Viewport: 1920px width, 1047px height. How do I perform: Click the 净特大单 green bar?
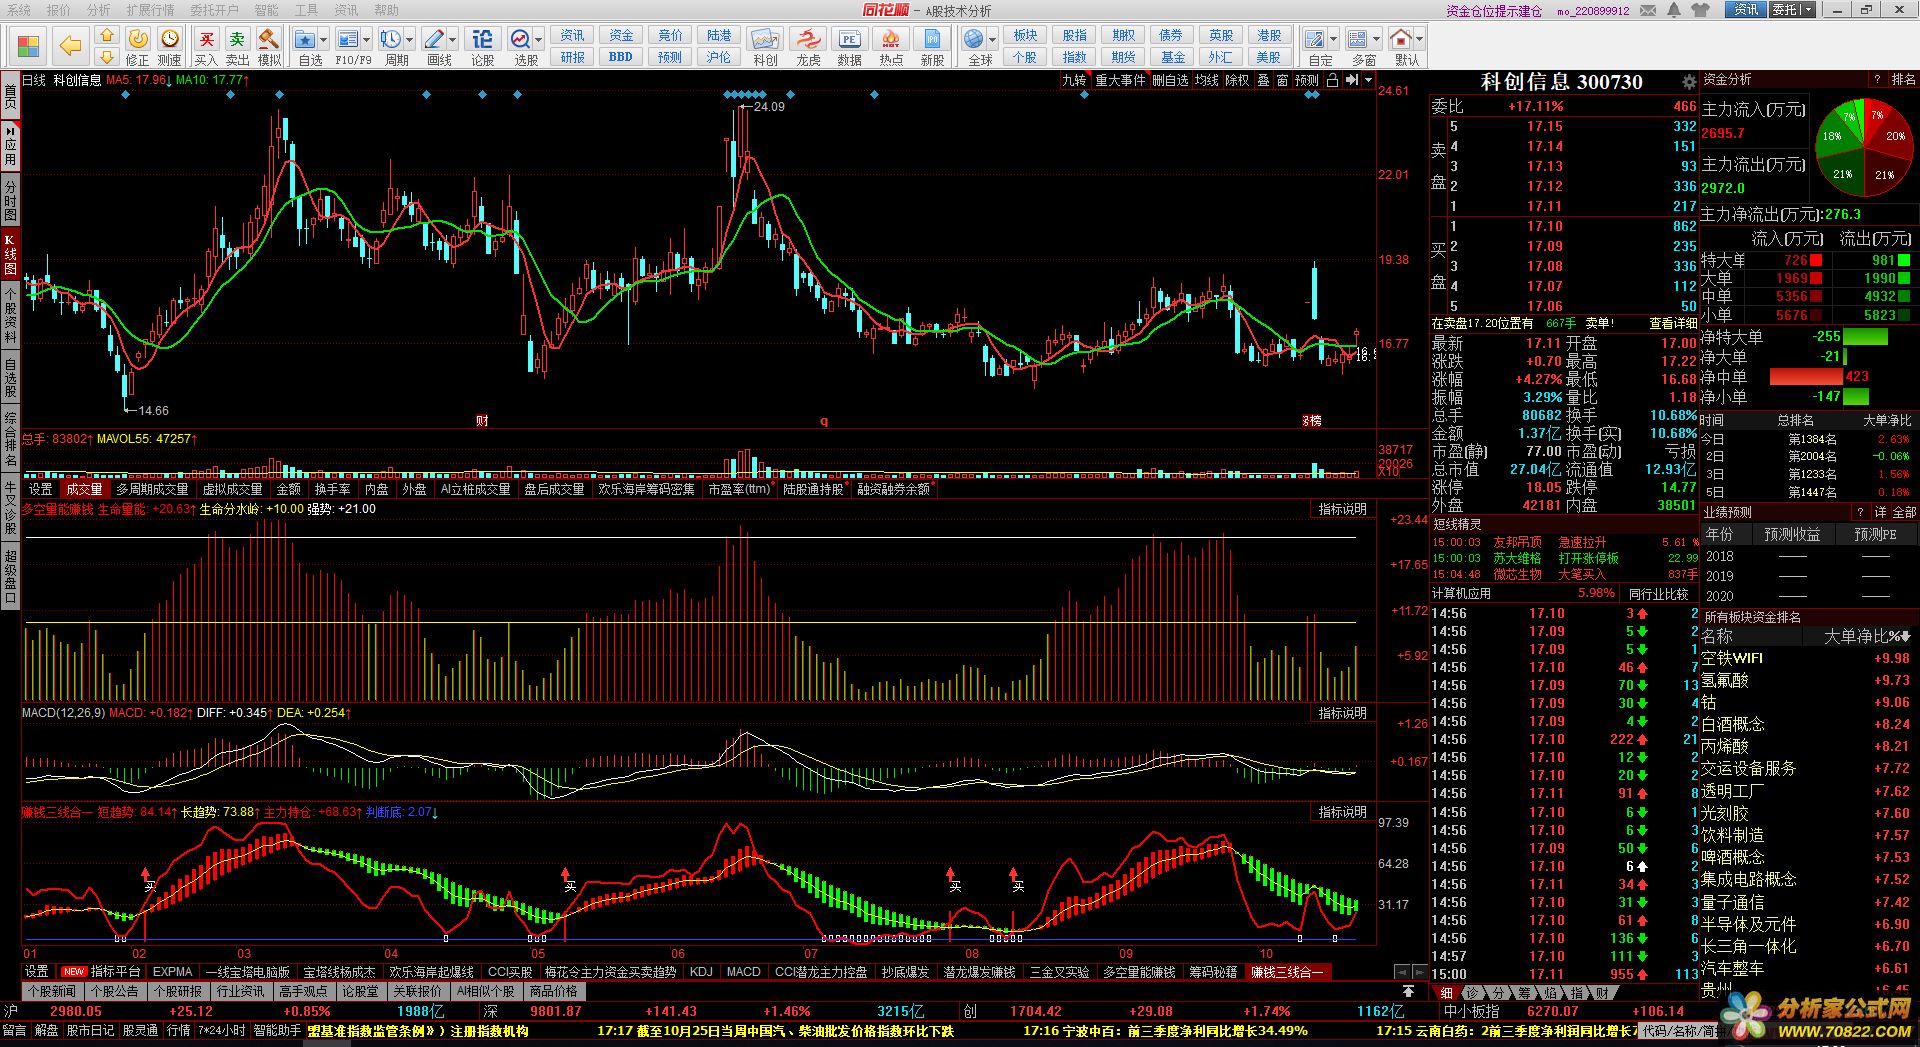pyautogui.click(x=1865, y=337)
